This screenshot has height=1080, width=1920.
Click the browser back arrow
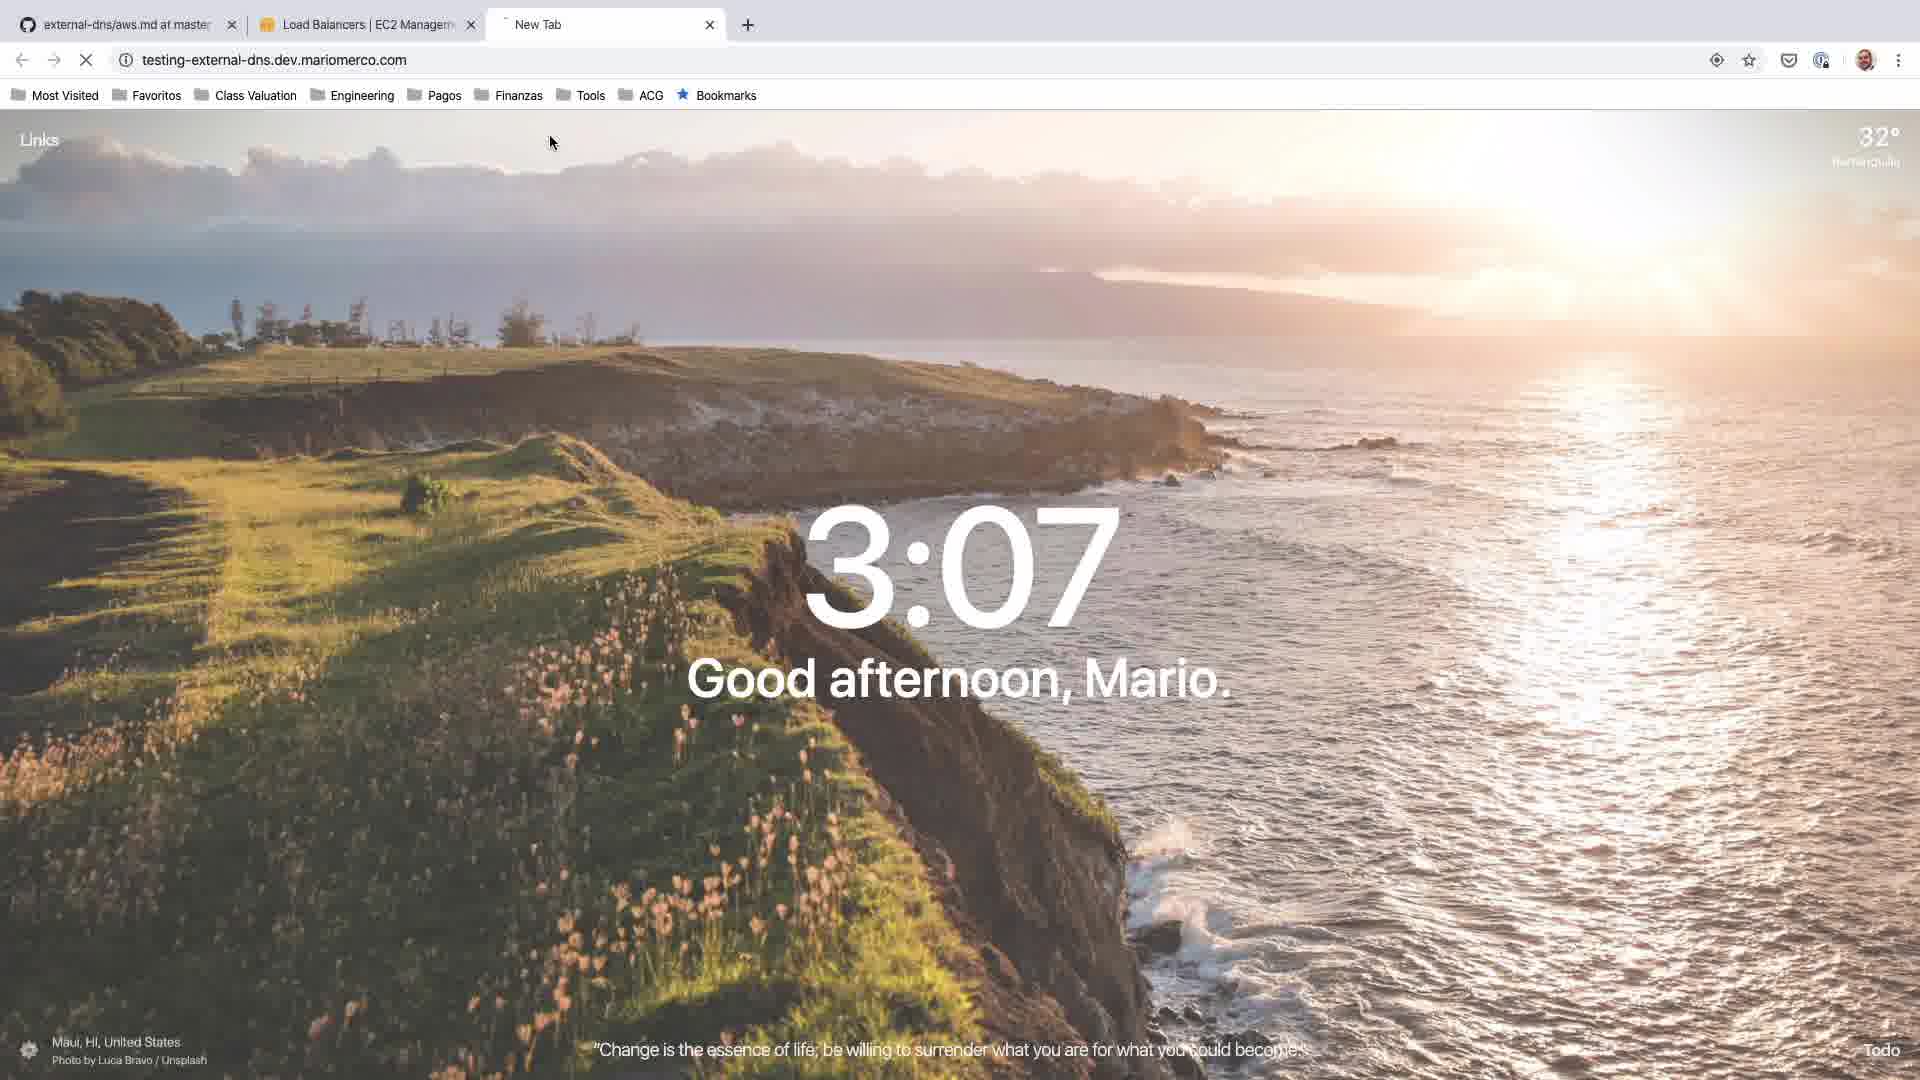click(22, 60)
